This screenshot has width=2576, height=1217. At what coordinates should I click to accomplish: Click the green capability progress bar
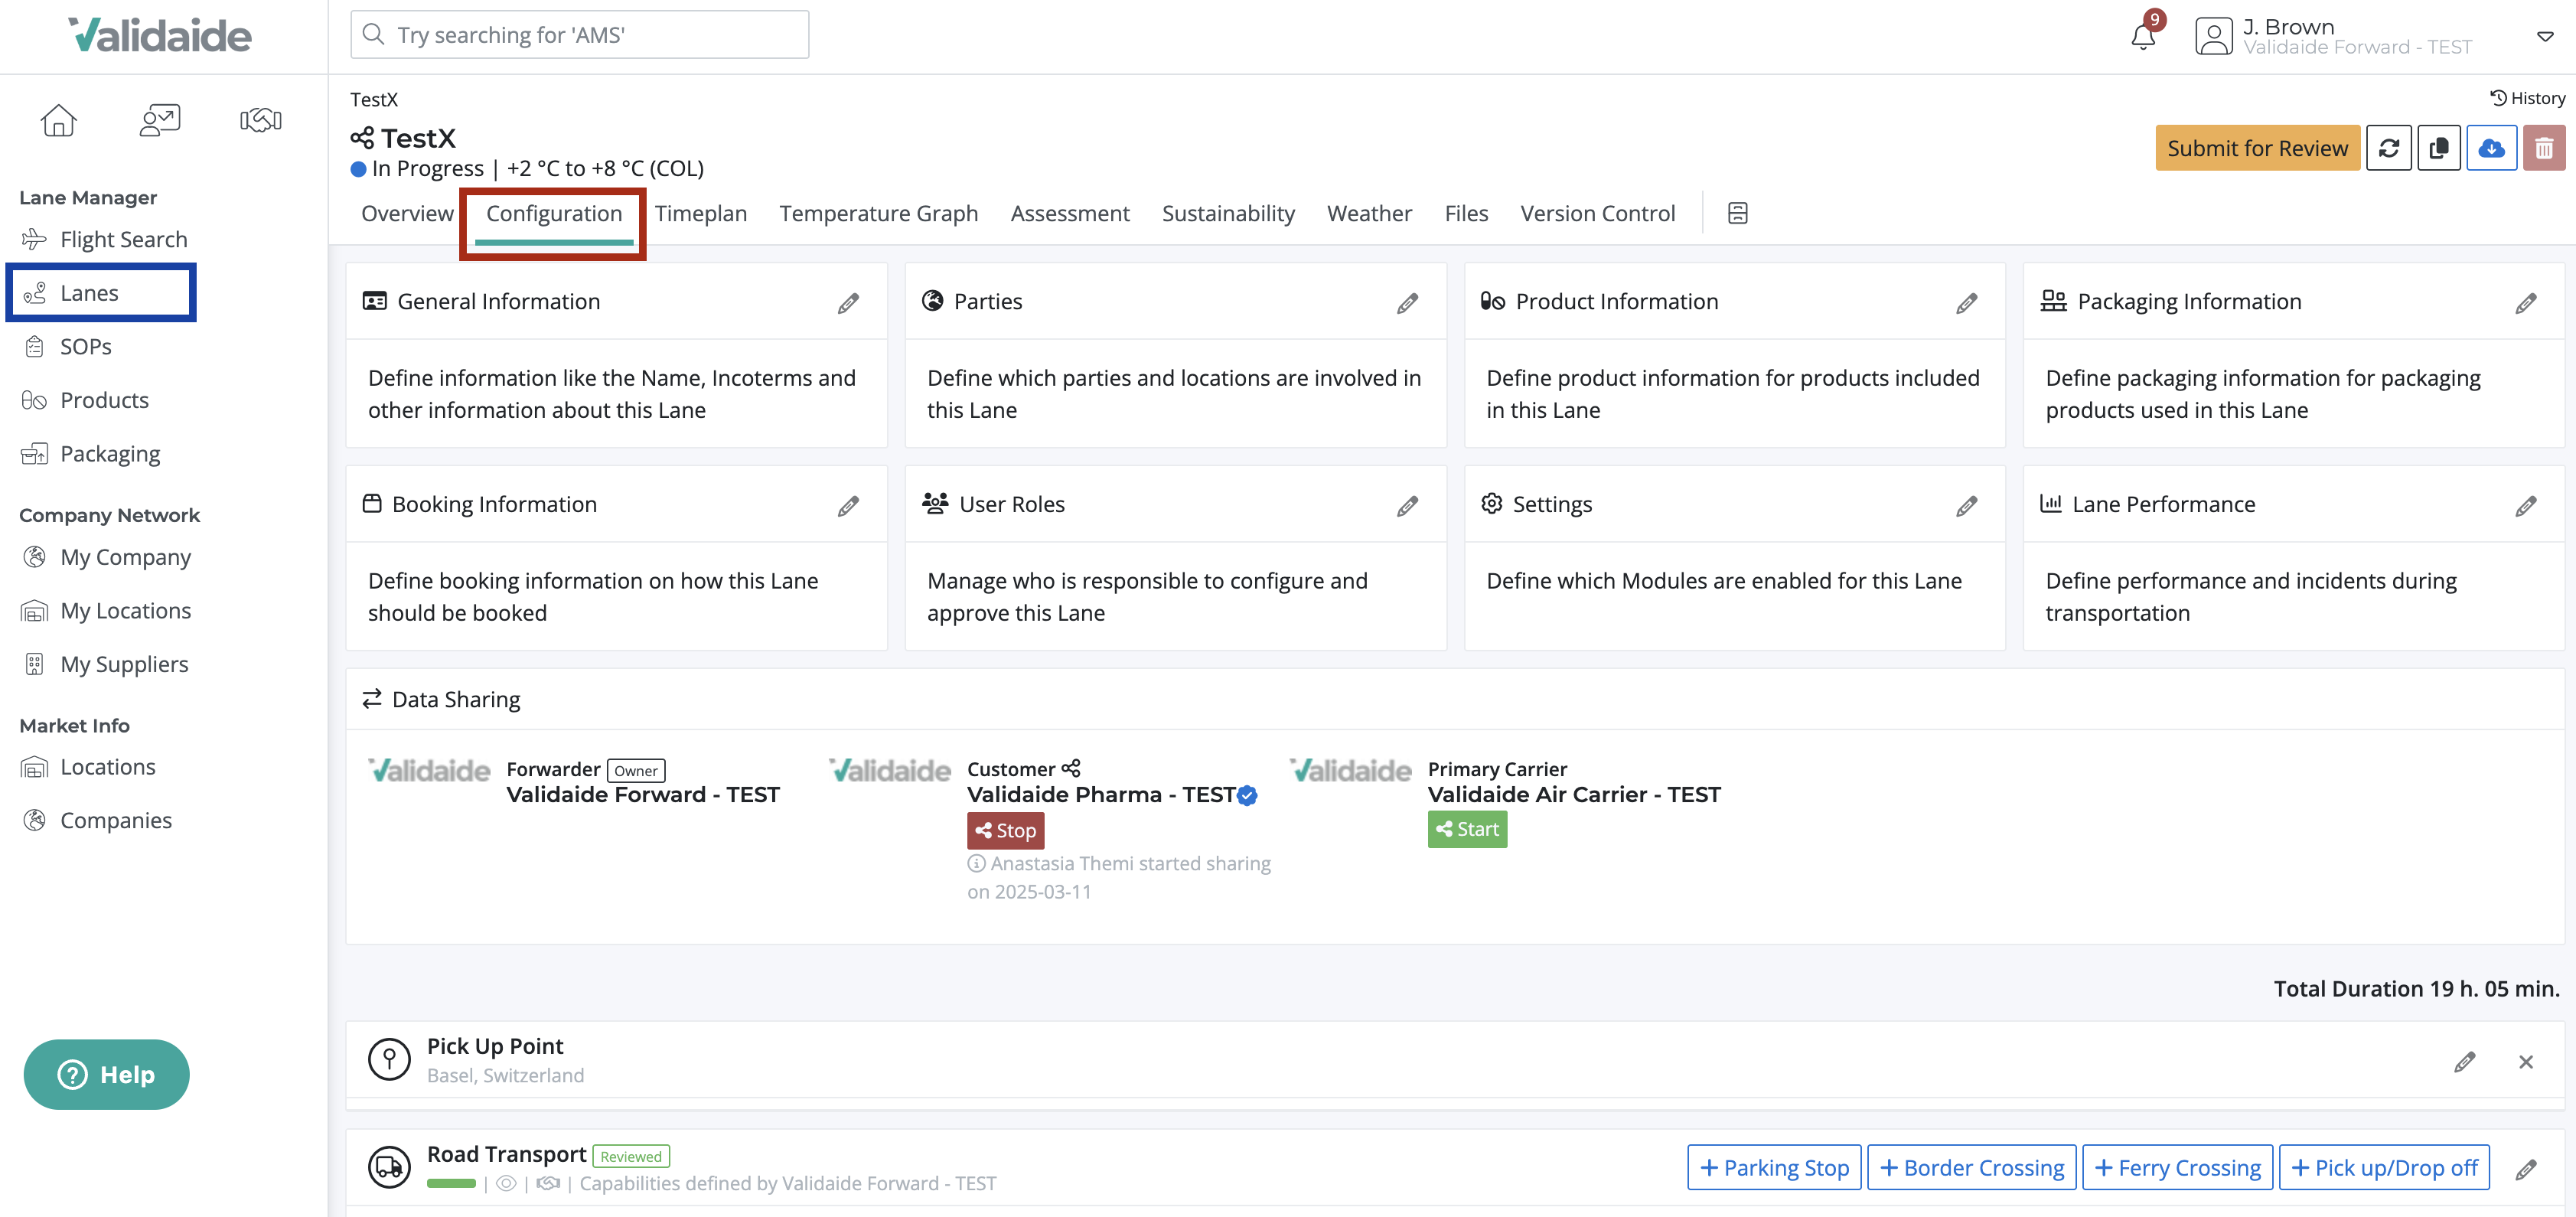click(x=452, y=1183)
